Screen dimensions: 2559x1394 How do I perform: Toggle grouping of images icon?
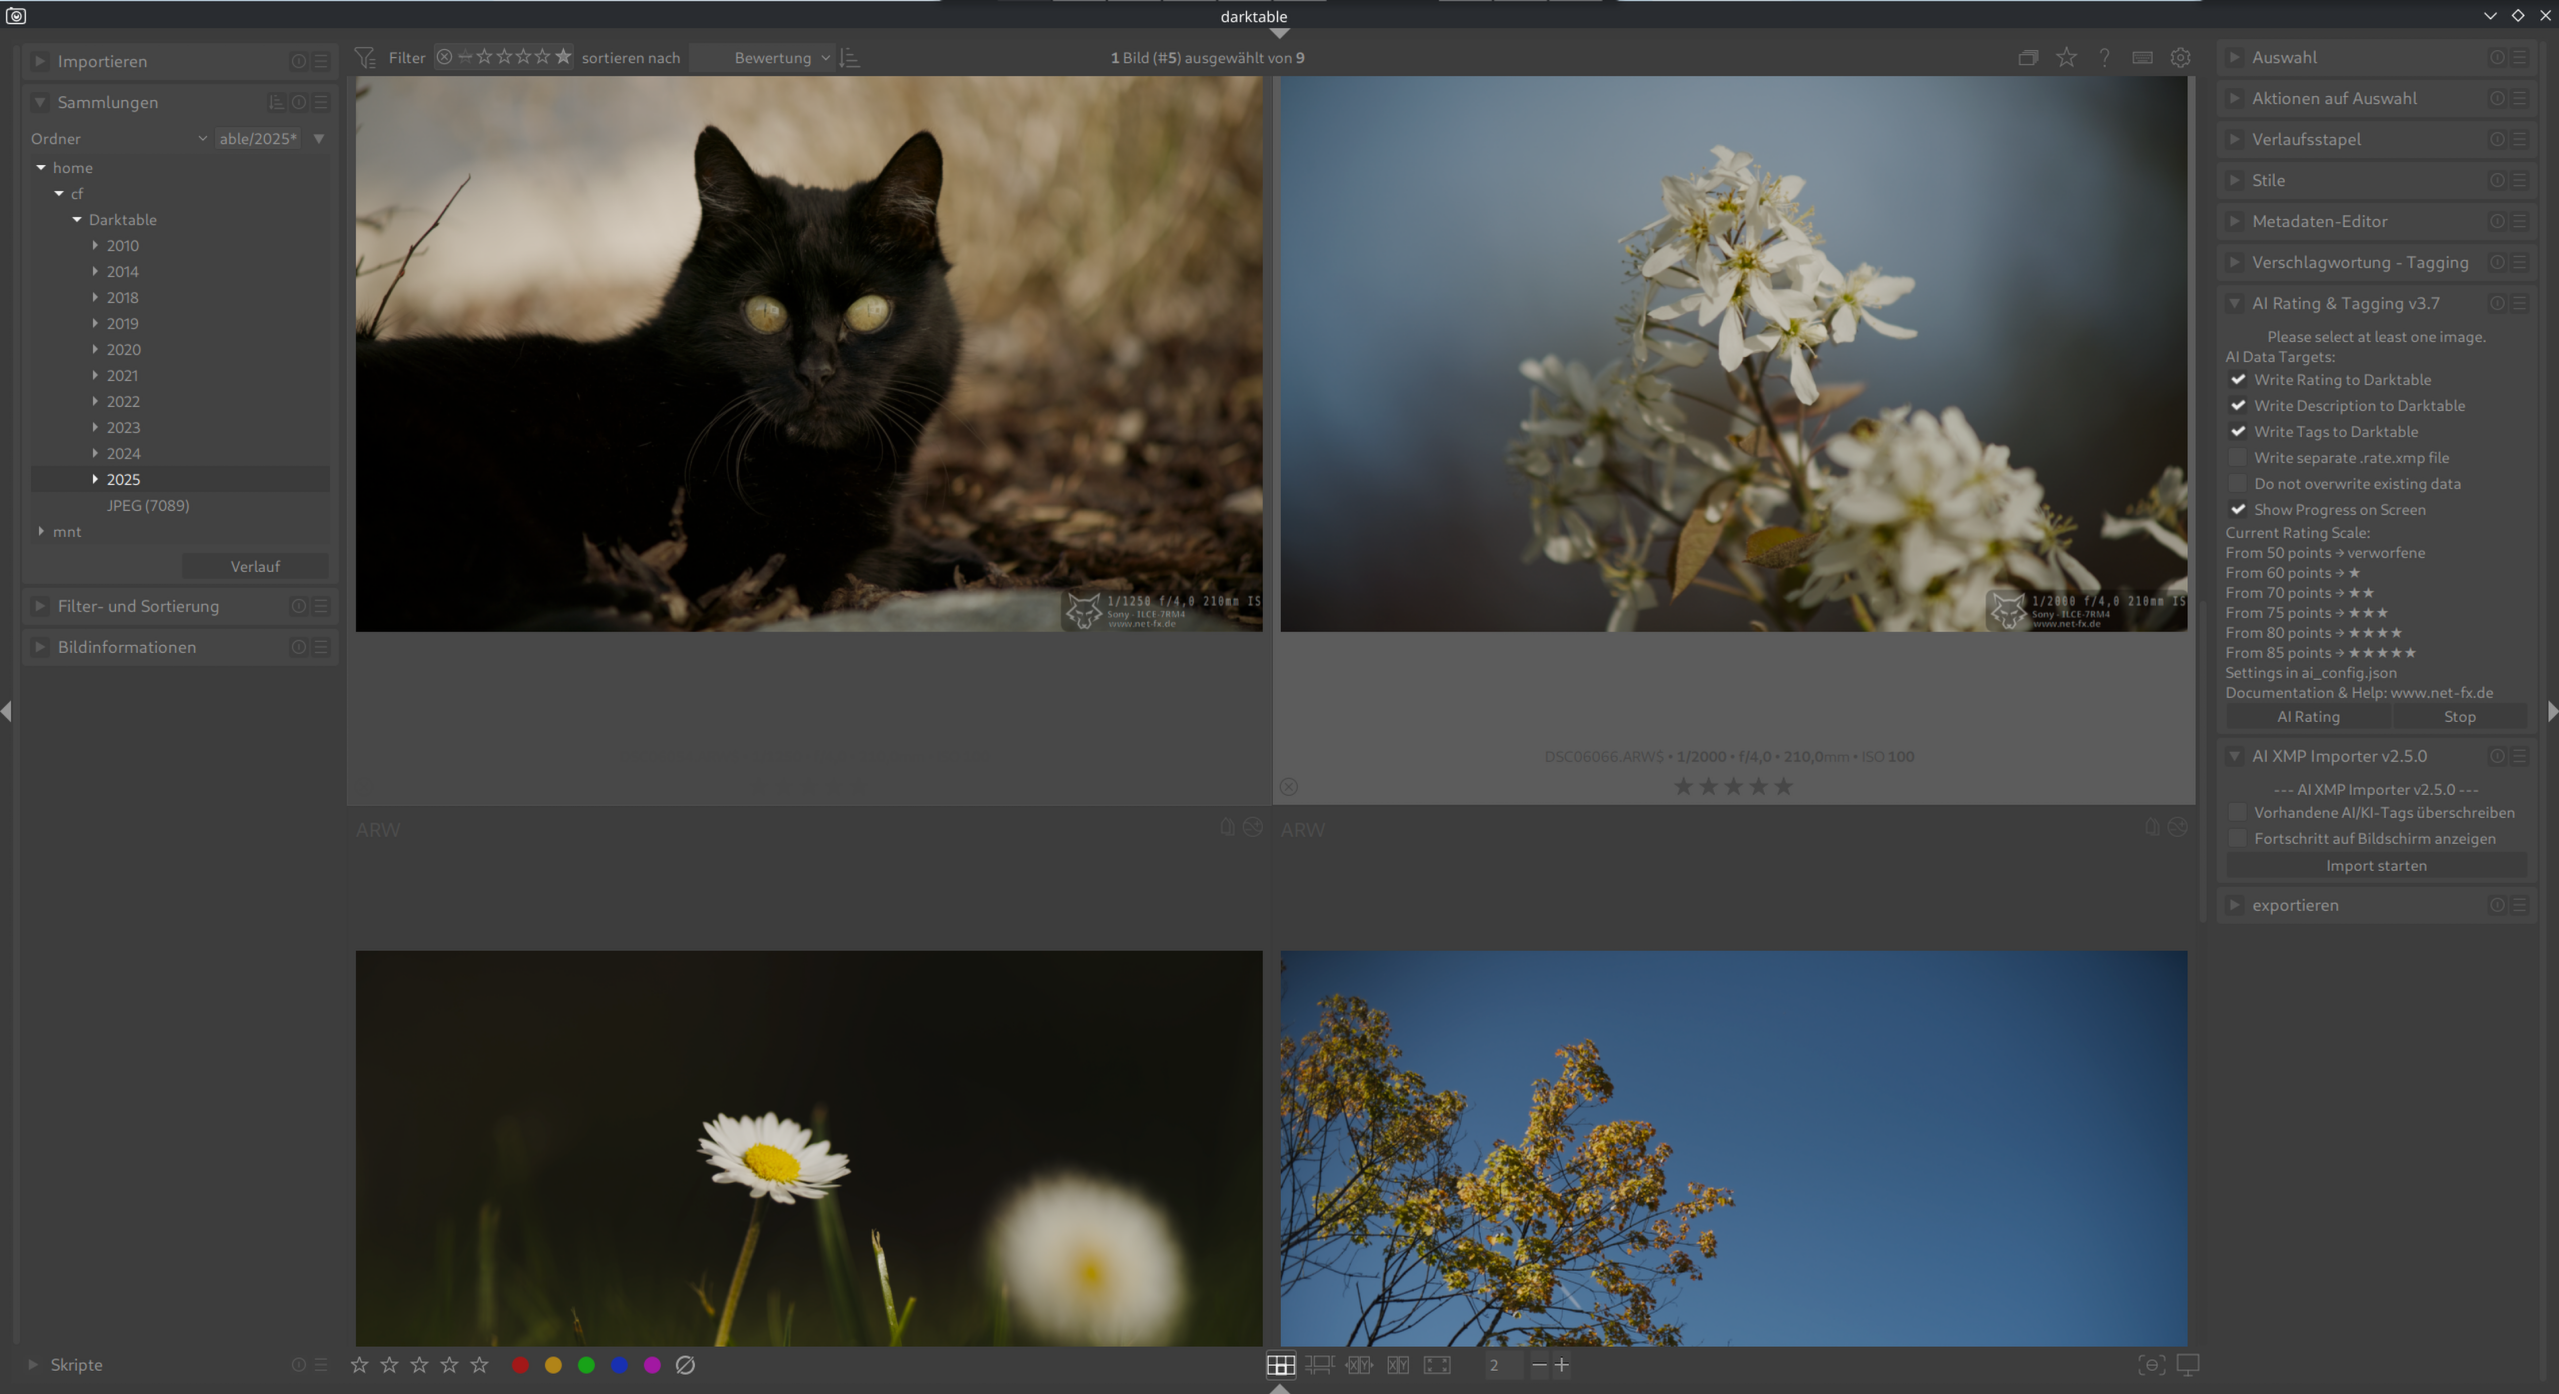click(2028, 58)
